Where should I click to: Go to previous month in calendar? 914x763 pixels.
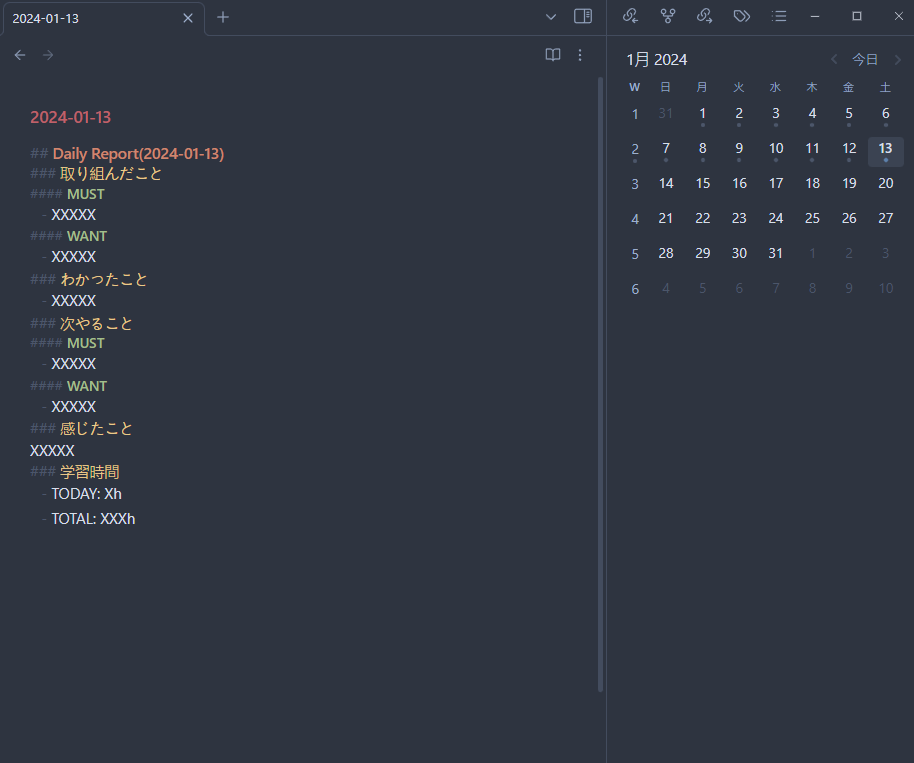pos(834,59)
